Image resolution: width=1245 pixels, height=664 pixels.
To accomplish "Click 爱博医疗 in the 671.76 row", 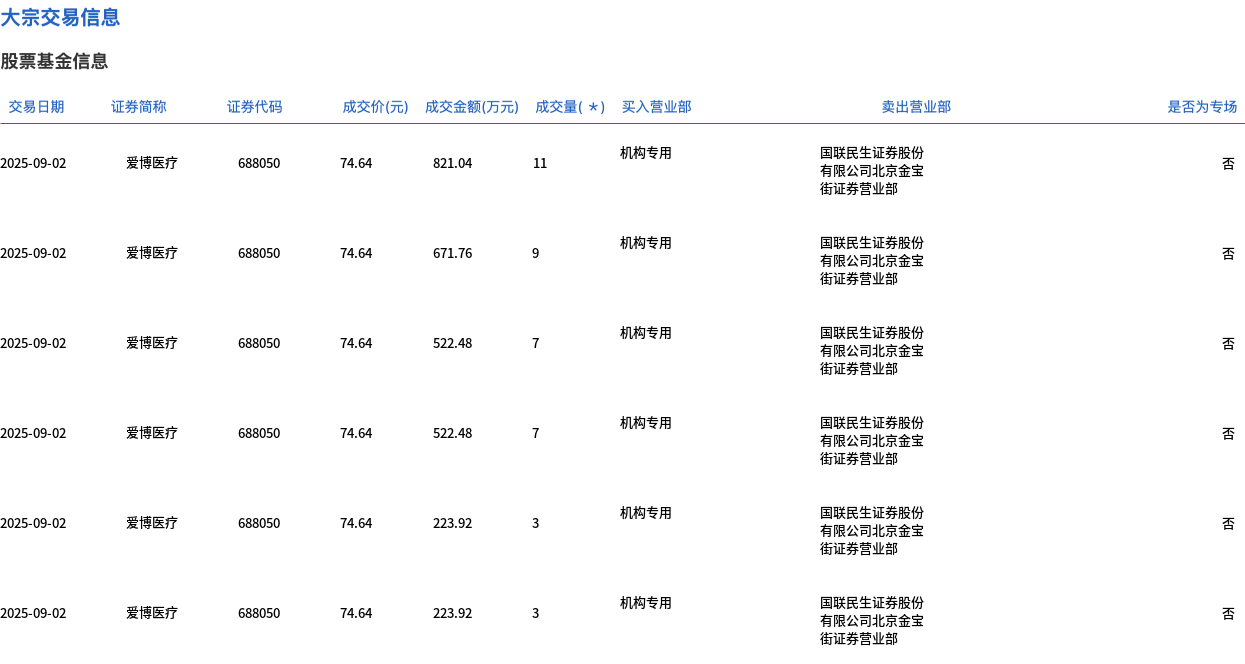I will (x=152, y=253).
